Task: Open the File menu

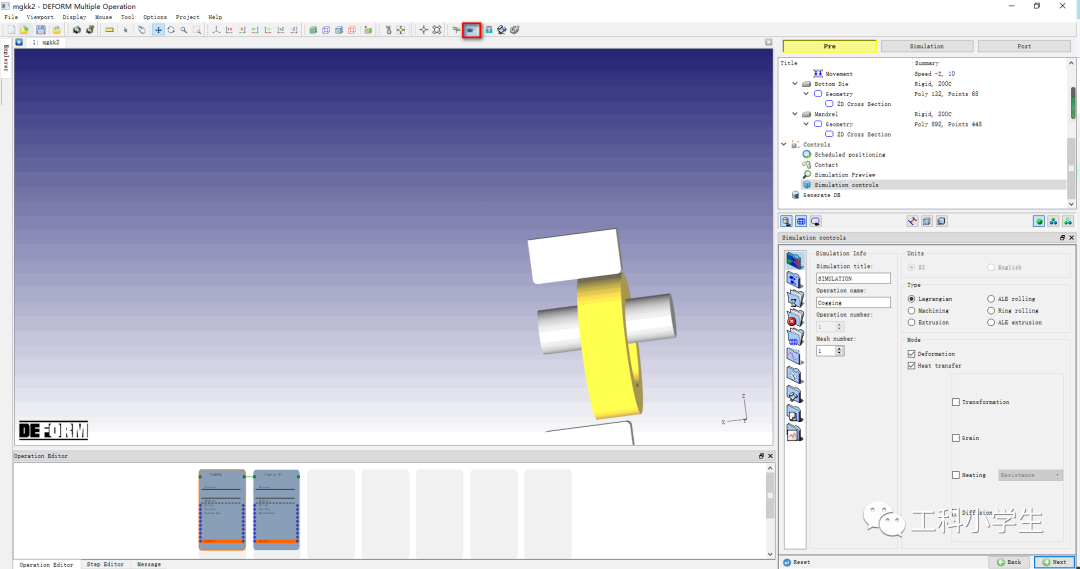Action: tap(11, 17)
